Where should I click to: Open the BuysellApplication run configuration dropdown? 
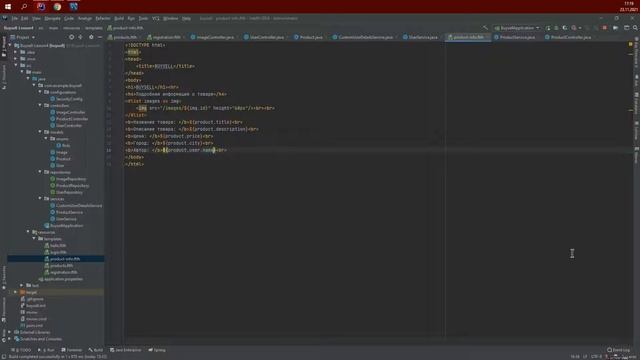click(517, 28)
